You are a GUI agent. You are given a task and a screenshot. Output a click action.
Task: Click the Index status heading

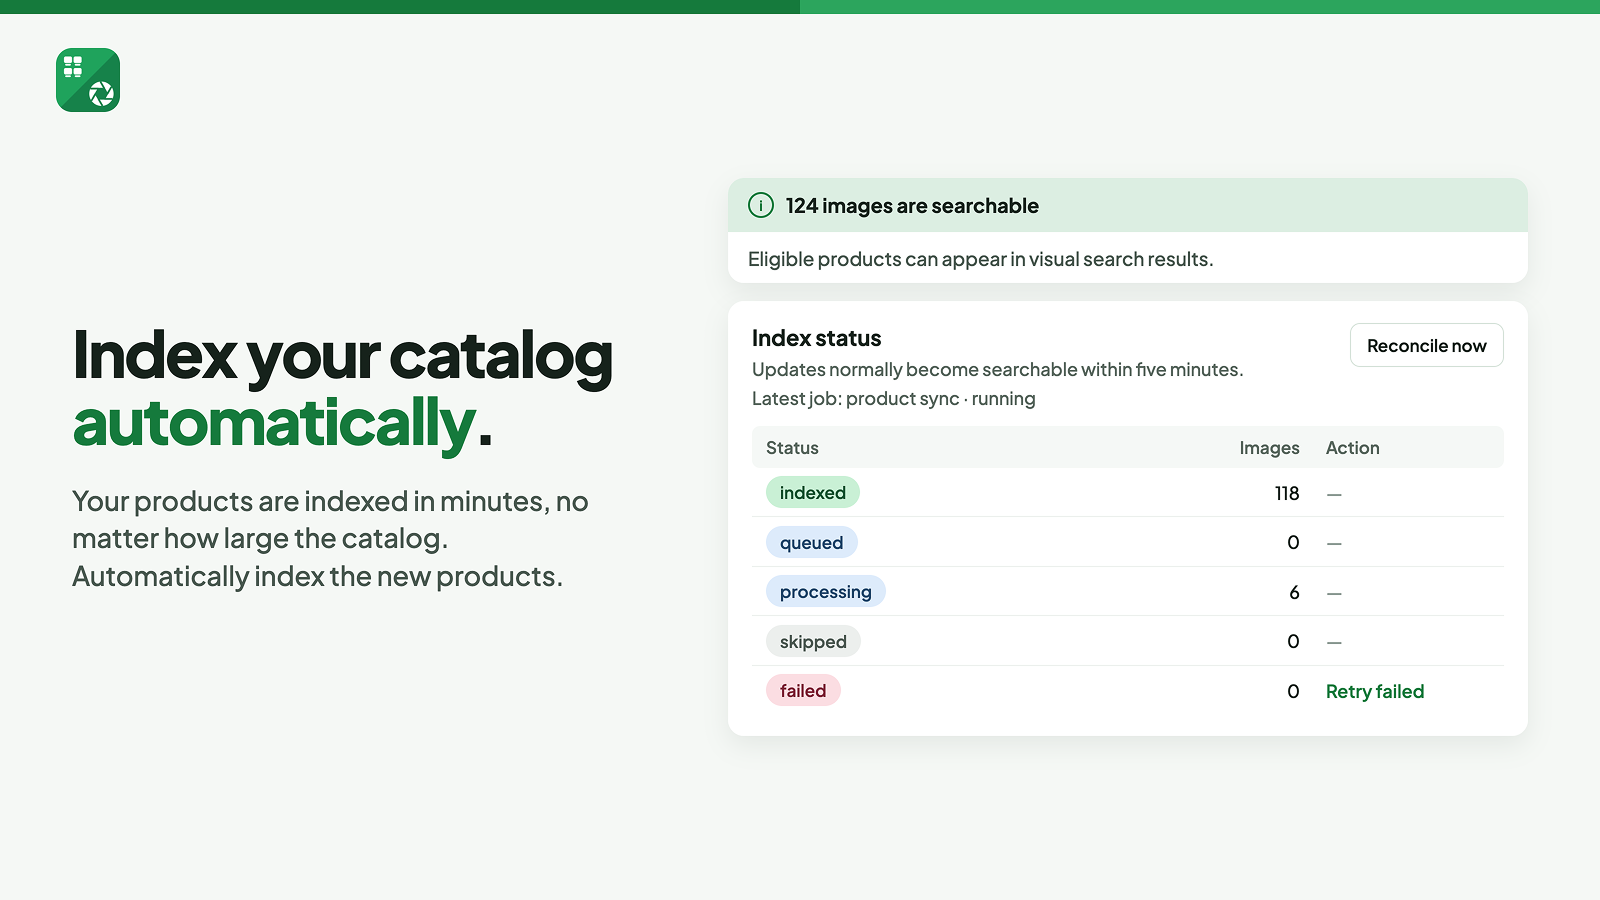click(x=816, y=338)
